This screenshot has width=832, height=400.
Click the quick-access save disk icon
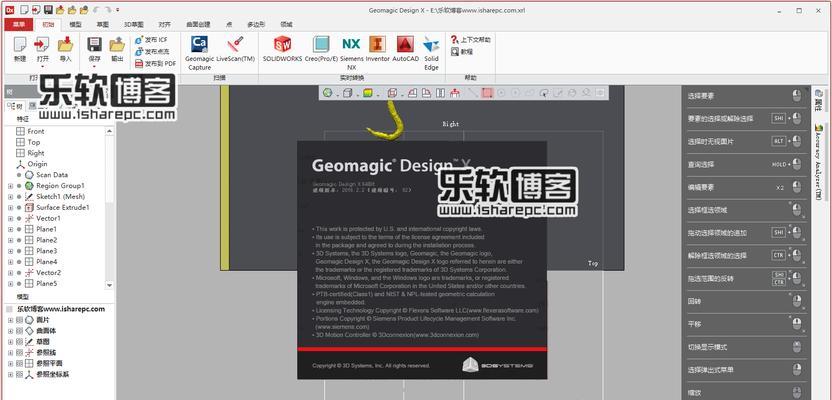click(48, 10)
